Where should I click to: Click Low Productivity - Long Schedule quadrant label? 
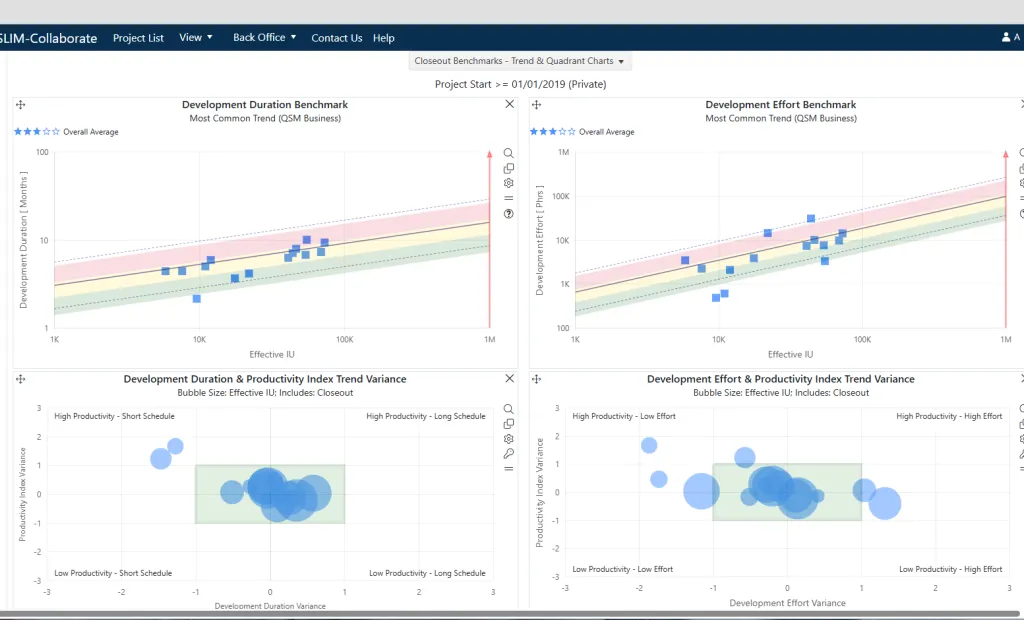427,573
